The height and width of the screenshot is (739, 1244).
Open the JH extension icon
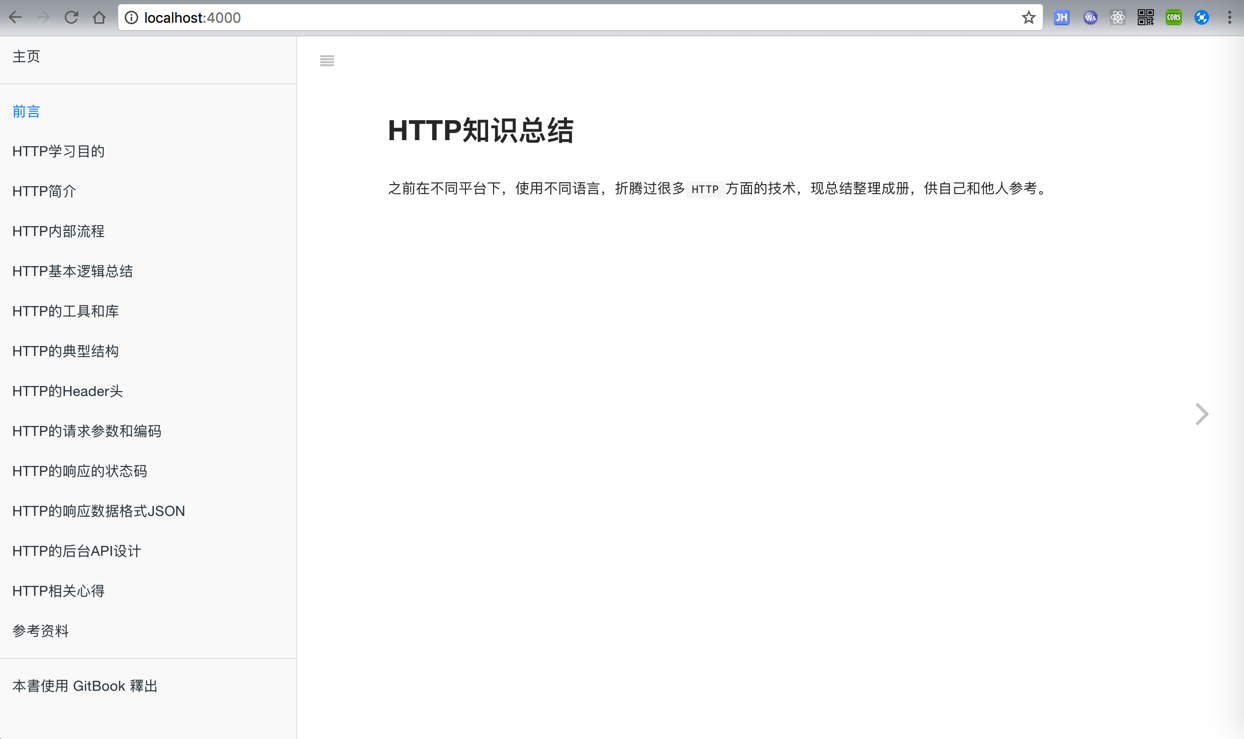(x=1062, y=17)
